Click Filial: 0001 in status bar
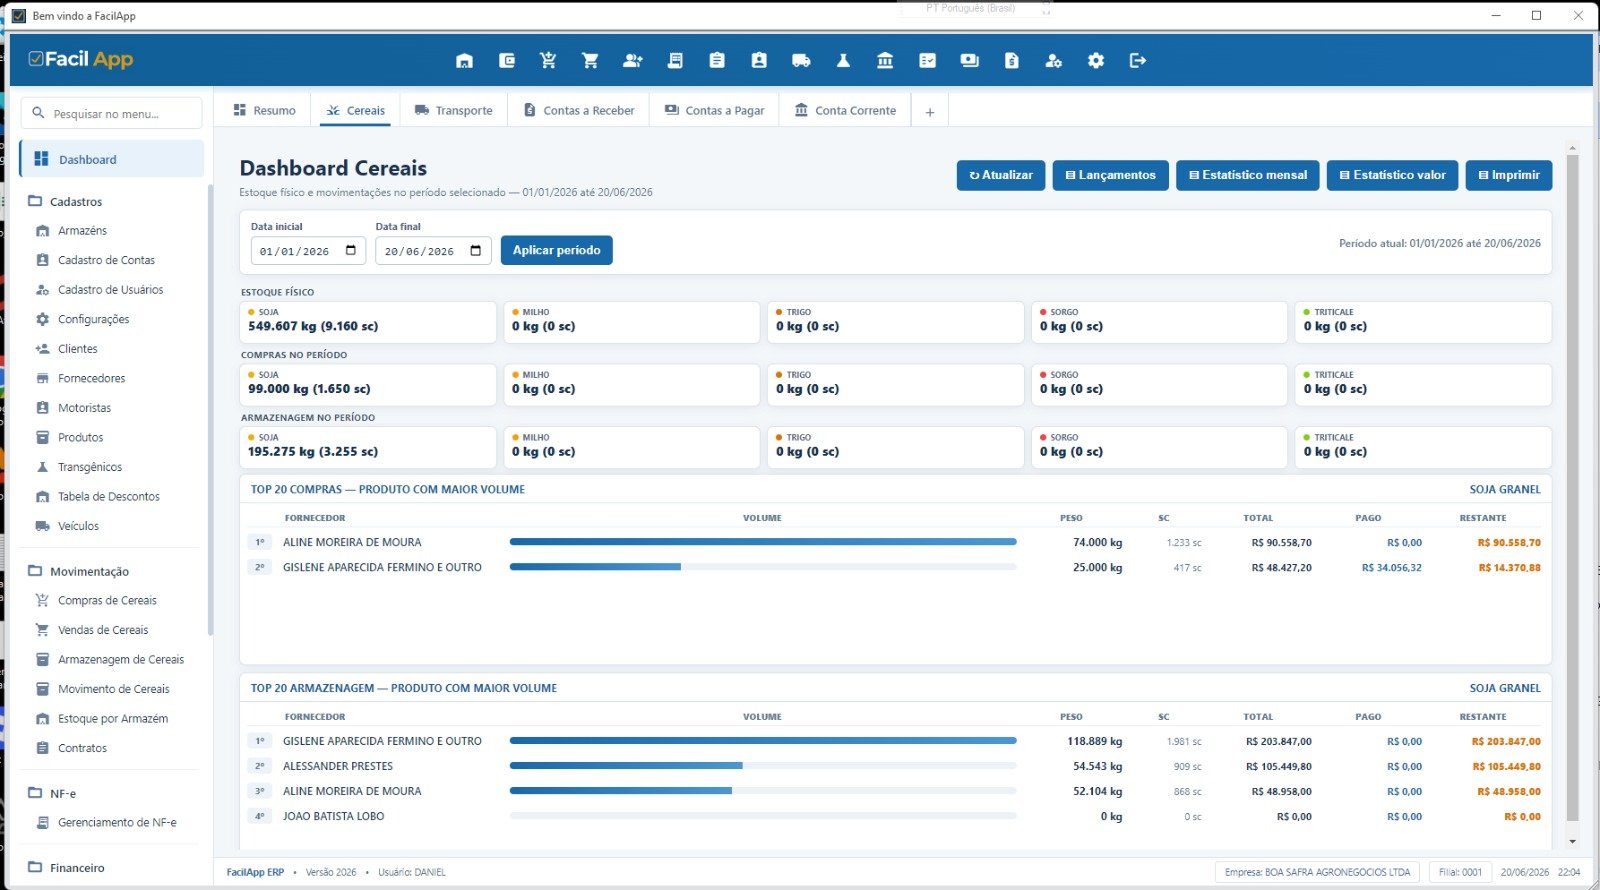This screenshot has width=1600, height=890. click(x=1460, y=872)
